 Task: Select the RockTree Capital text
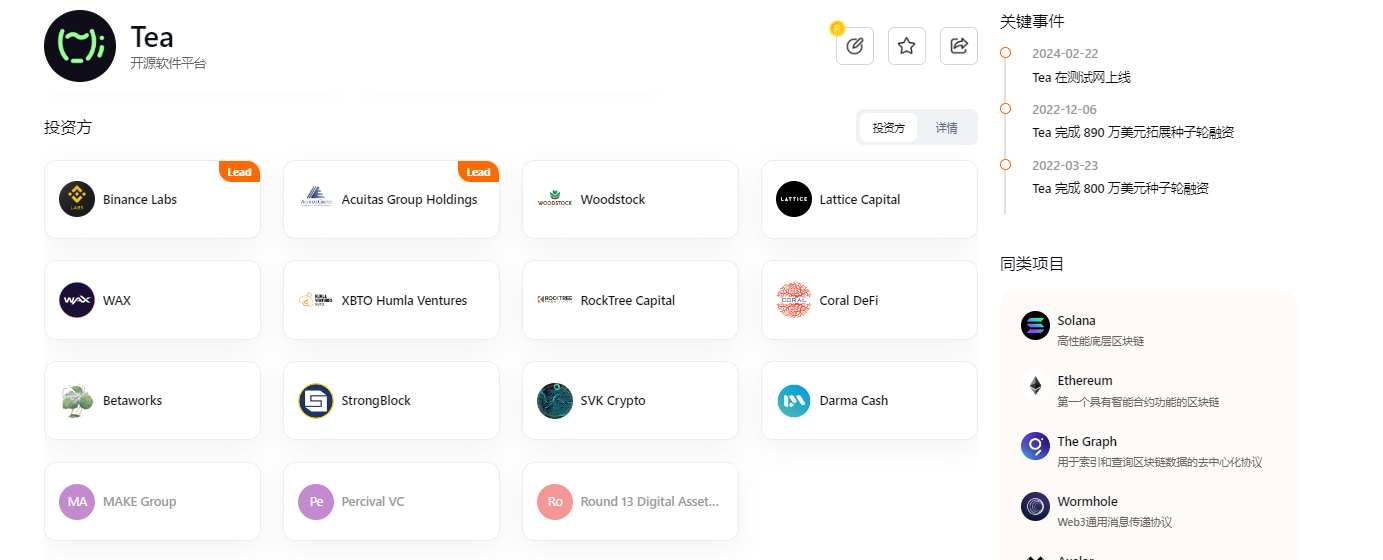click(x=628, y=300)
